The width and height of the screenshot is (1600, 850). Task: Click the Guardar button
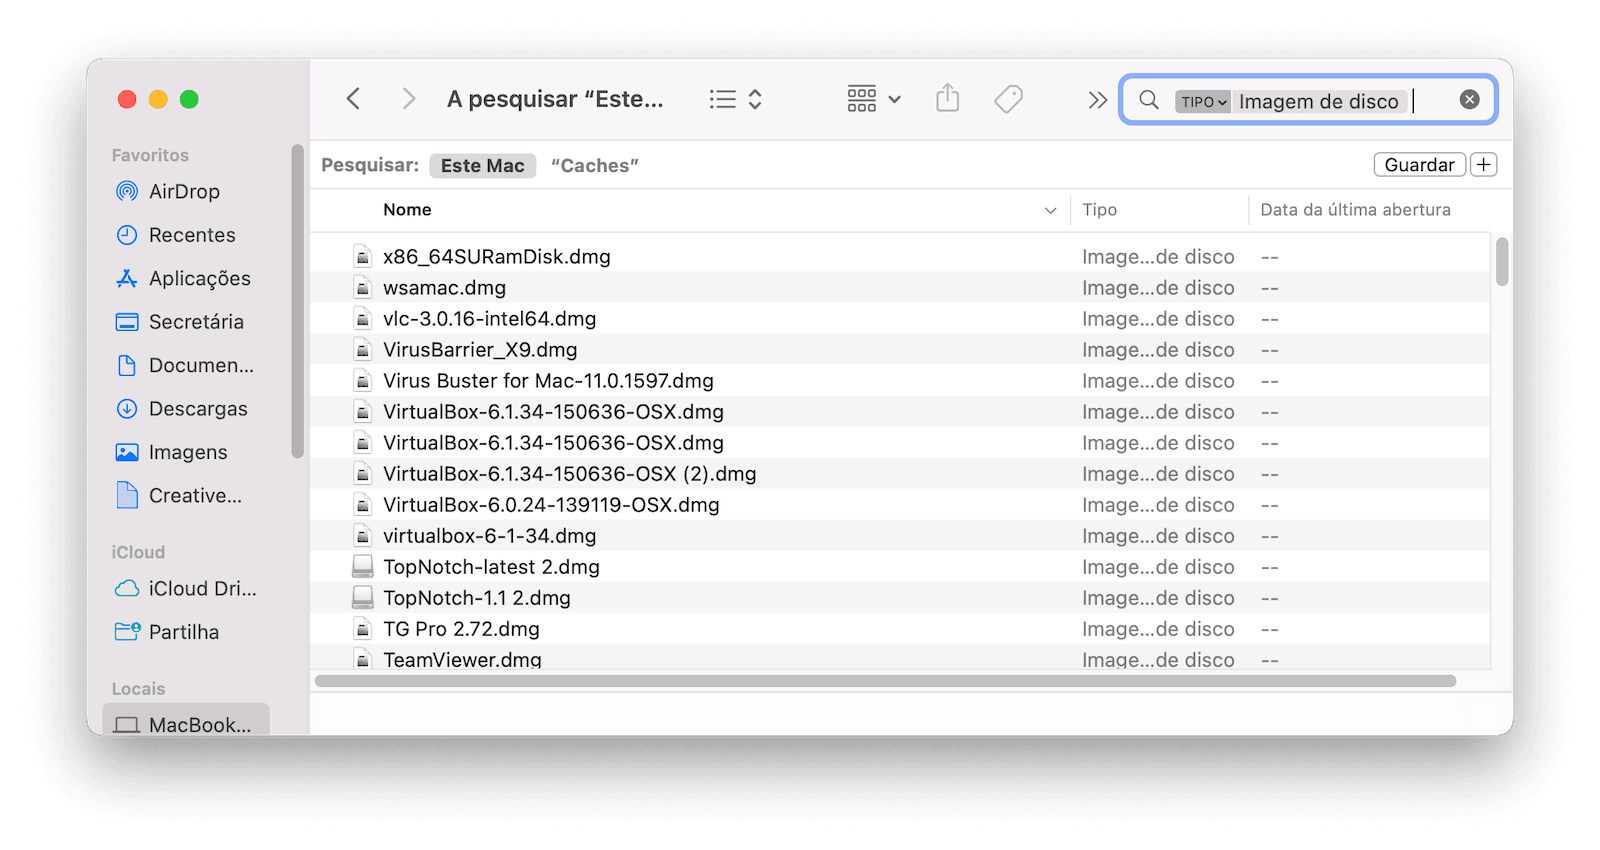click(x=1419, y=165)
